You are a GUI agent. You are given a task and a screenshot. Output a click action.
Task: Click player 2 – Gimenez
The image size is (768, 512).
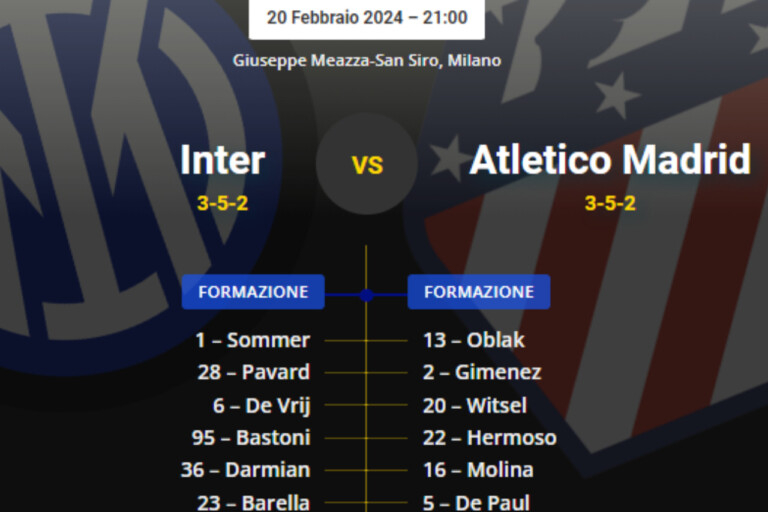tap(482, 372)
